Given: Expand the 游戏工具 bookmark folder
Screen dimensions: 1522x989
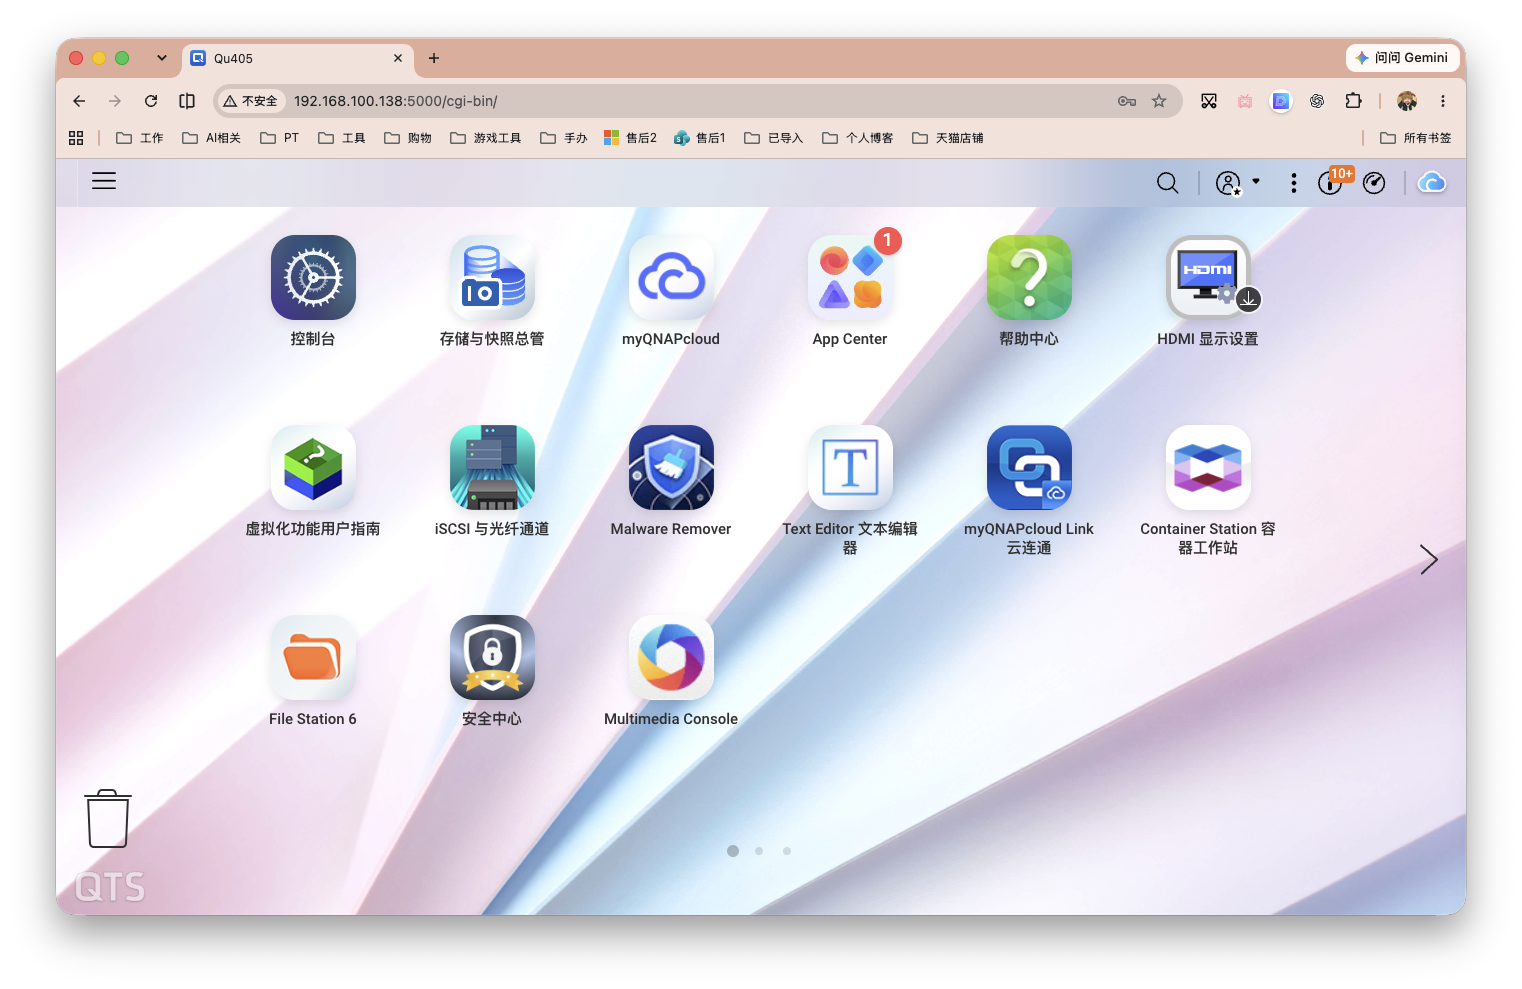Looking at the screenshot, I should 486,138.
